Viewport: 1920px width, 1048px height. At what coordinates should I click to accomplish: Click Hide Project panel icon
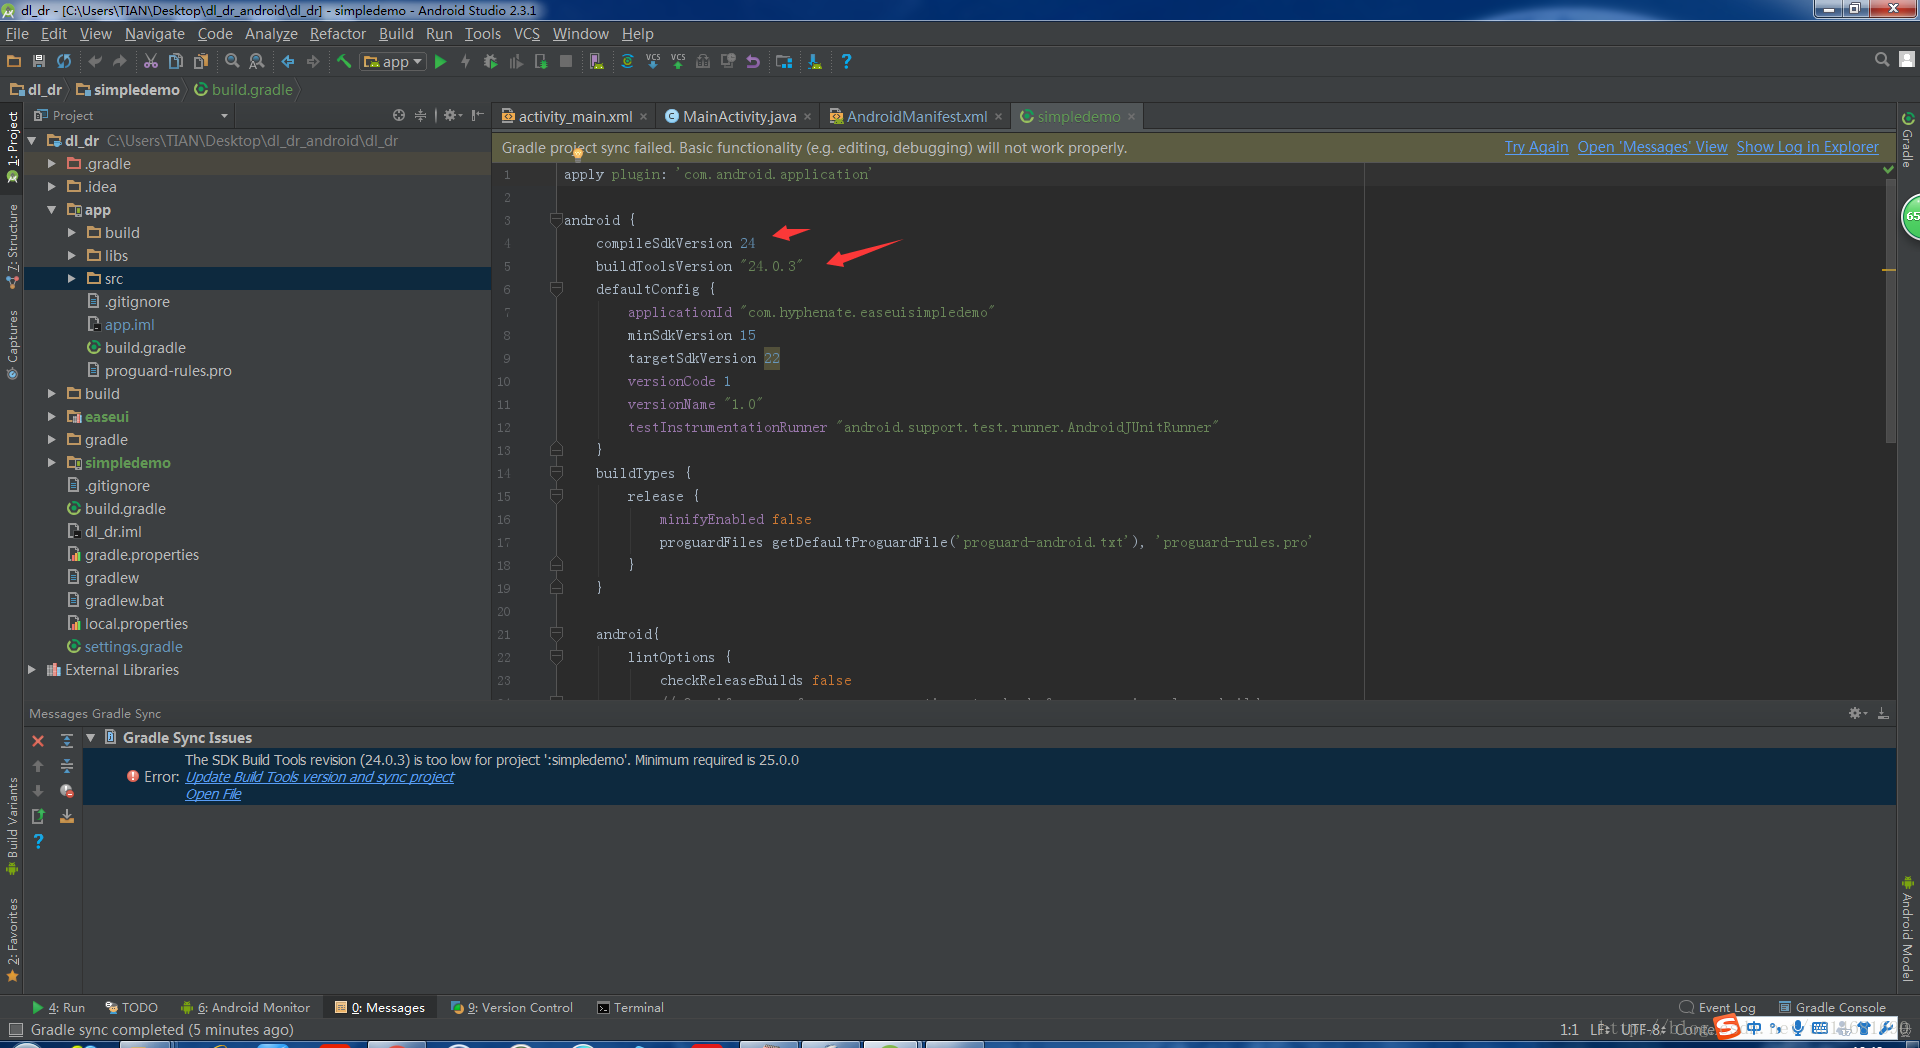point(477,115)
